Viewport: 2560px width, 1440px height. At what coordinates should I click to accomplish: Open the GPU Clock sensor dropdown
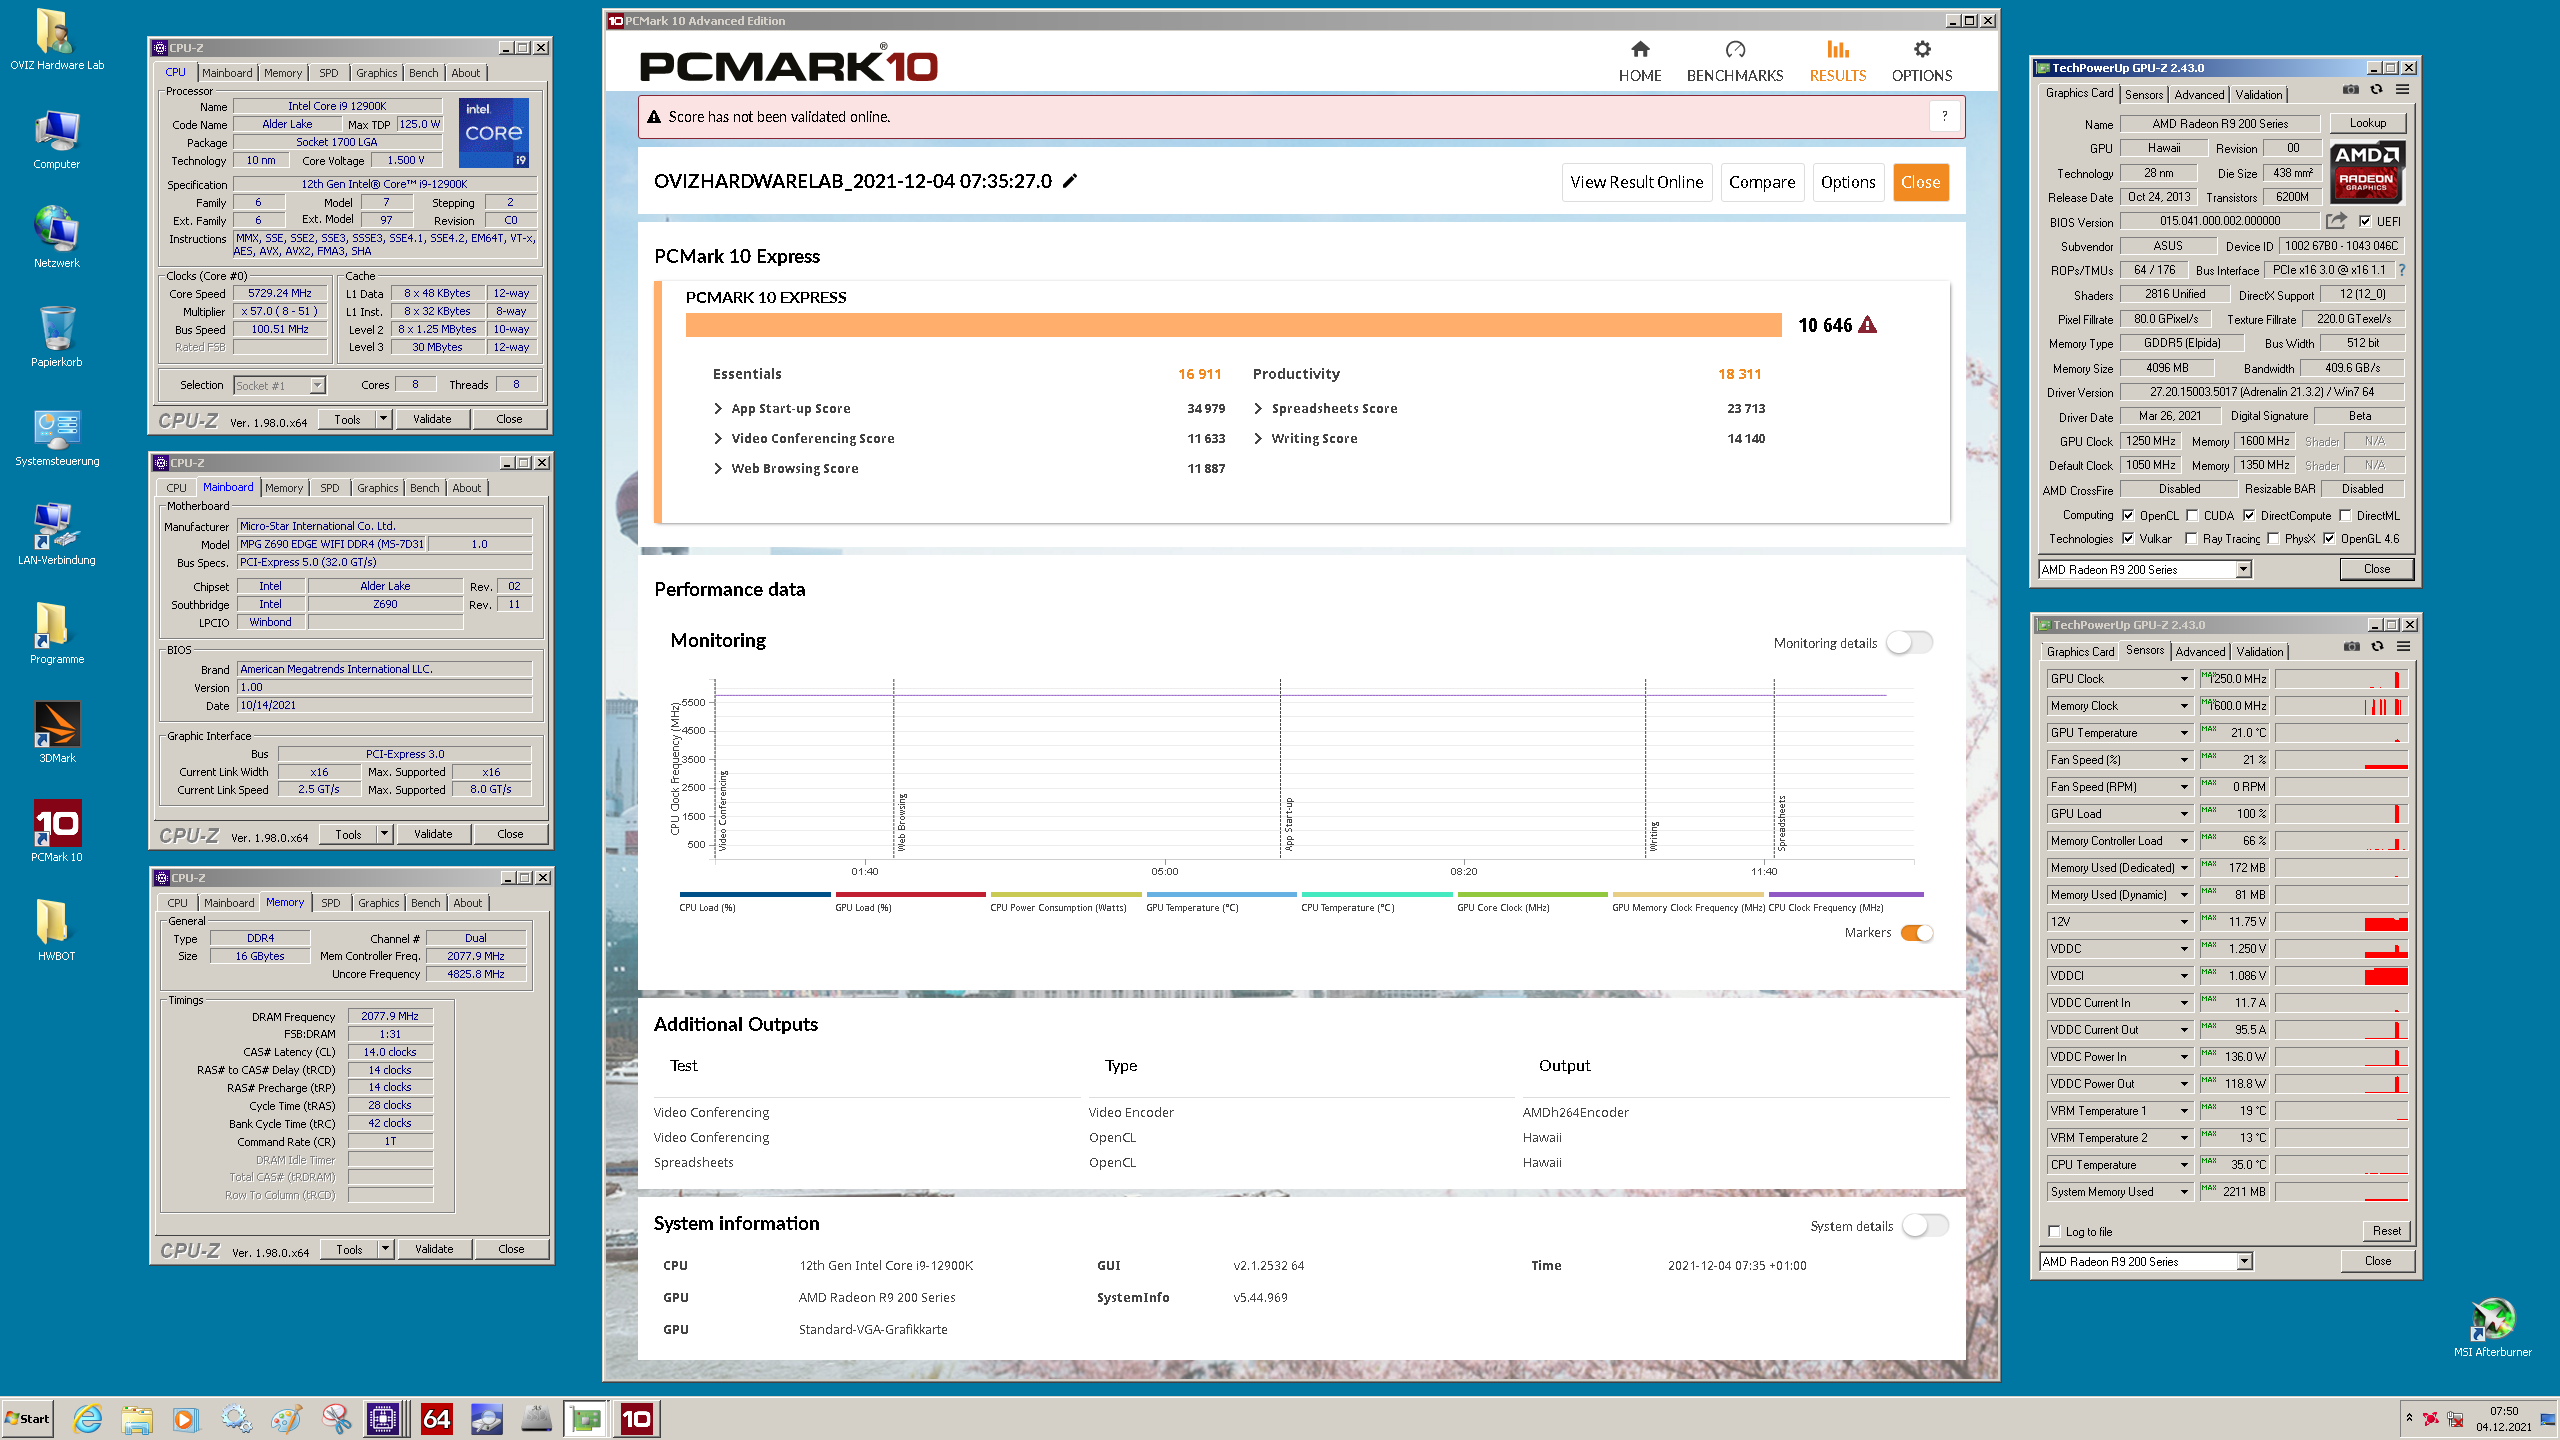pos(2184,679)
